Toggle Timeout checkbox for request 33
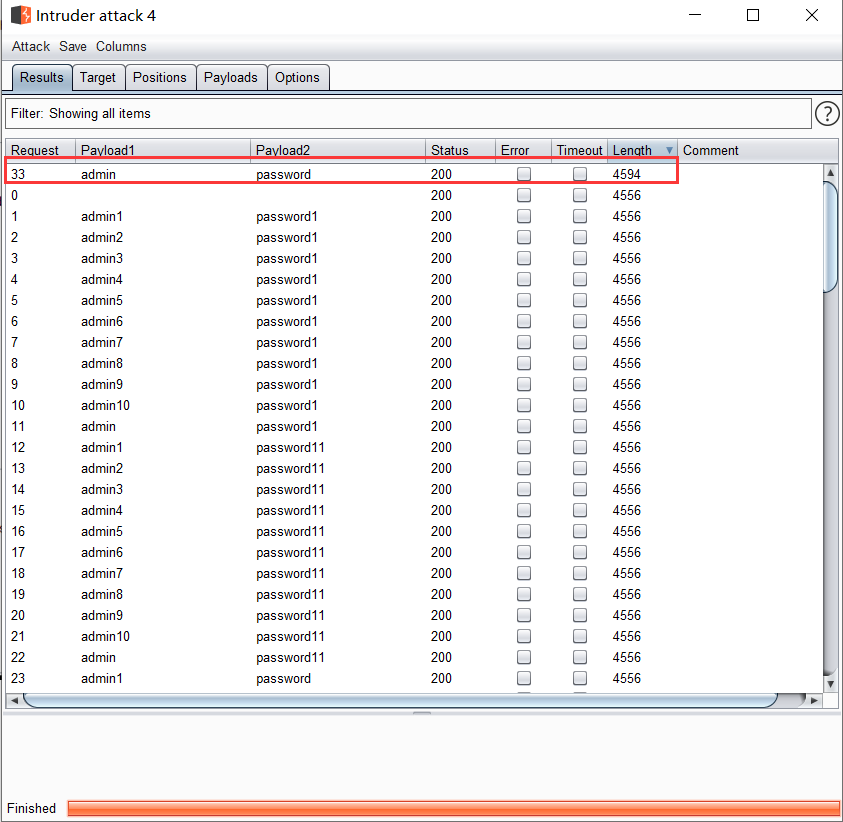Image resolution: width=843 pixels, height=822 pixels. pos(580,174)
